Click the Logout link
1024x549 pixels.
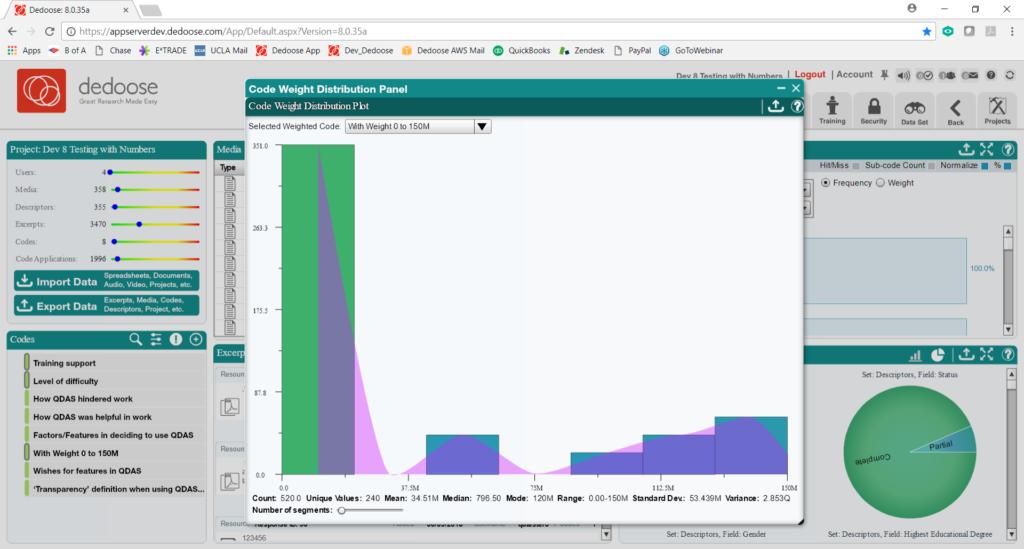[810, 74]
